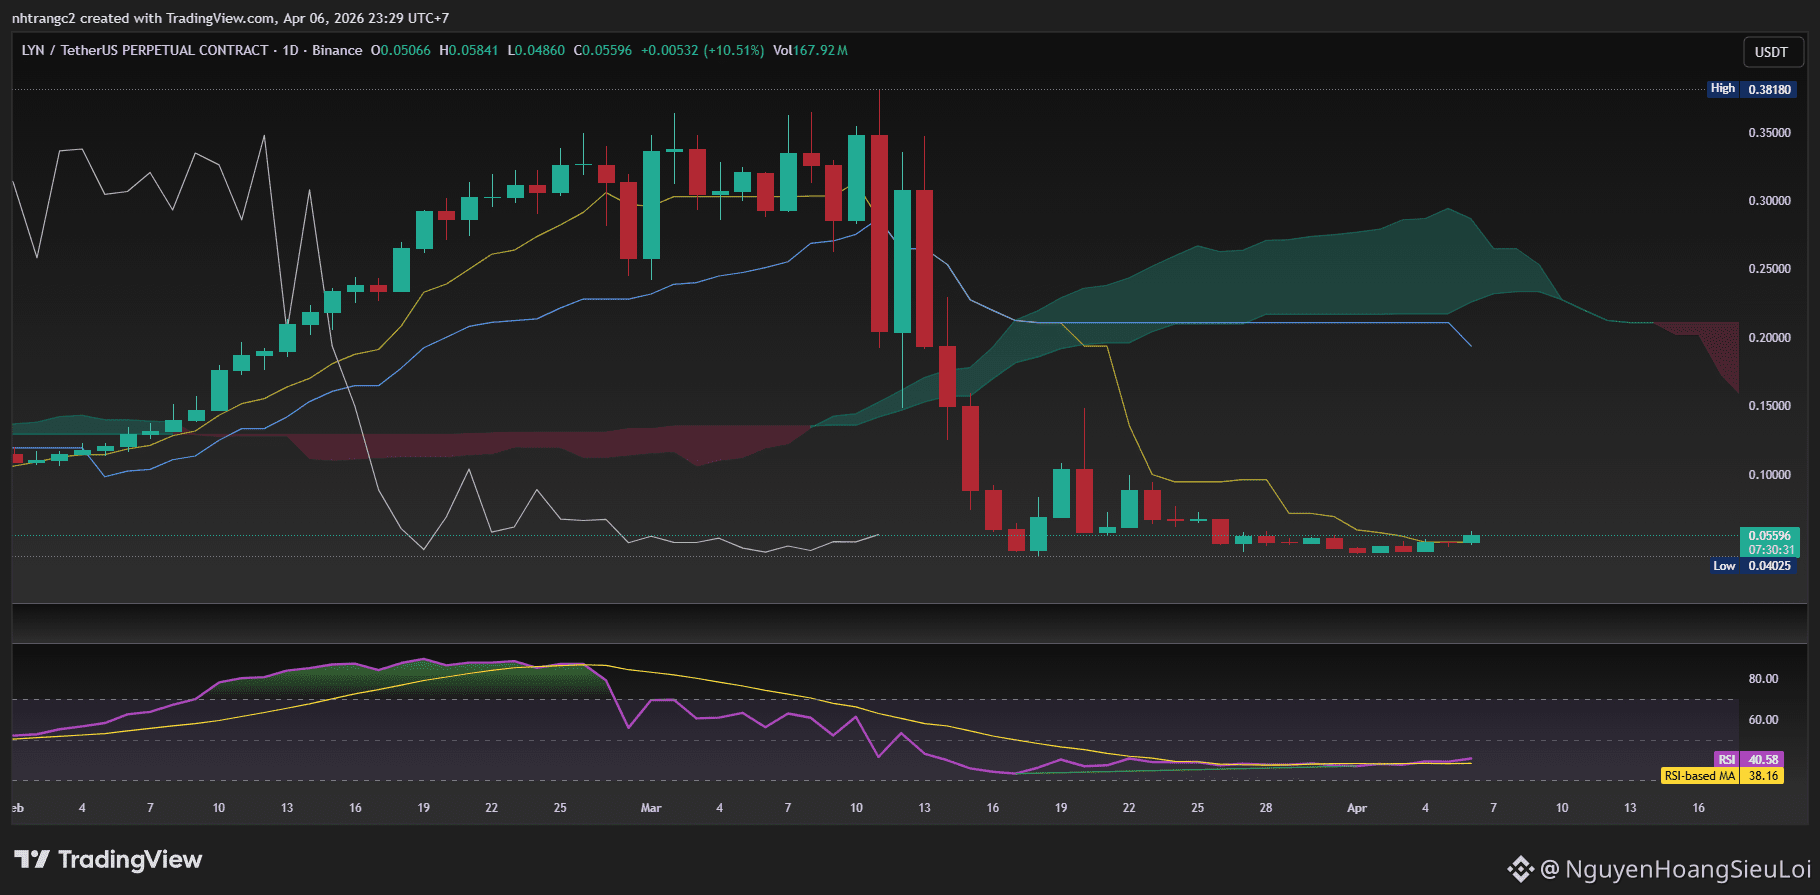Image resolution: width=1820 pixels, height=895 pixels.
Task: Click the change value +0.00532 (+10.51%)
Action: [x=702, y=50]
